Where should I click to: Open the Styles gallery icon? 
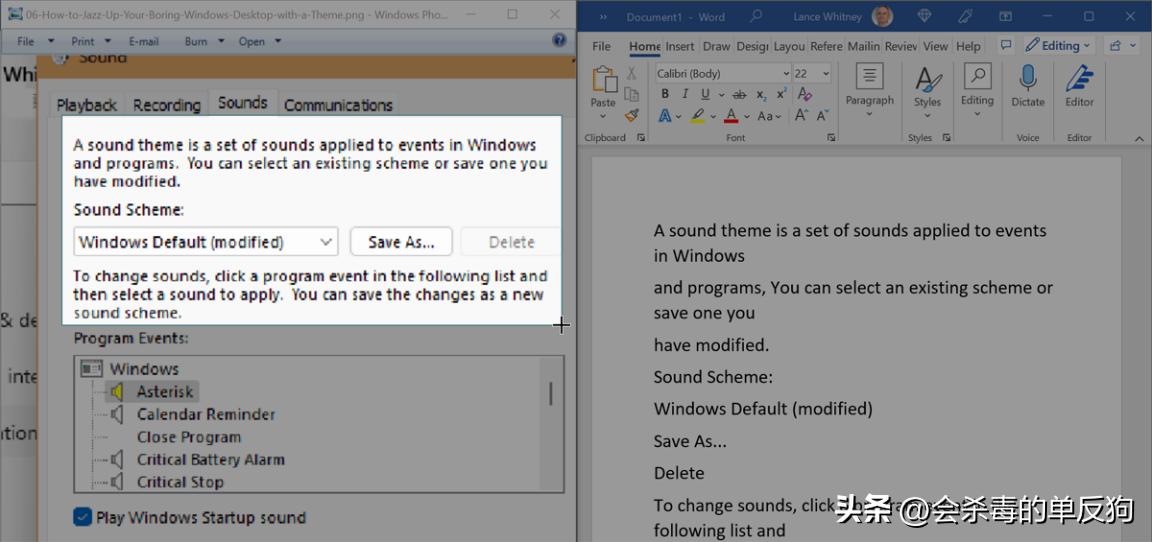pos(927,80)
